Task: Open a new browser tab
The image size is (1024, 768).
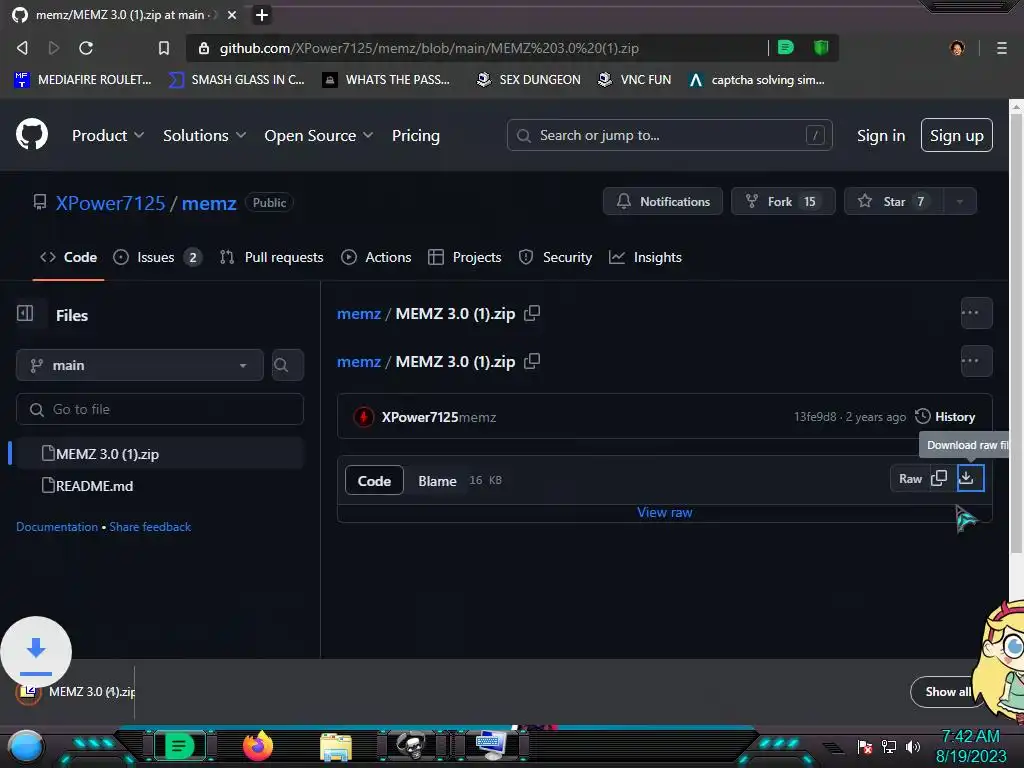Action: click(x=261, y=14)
